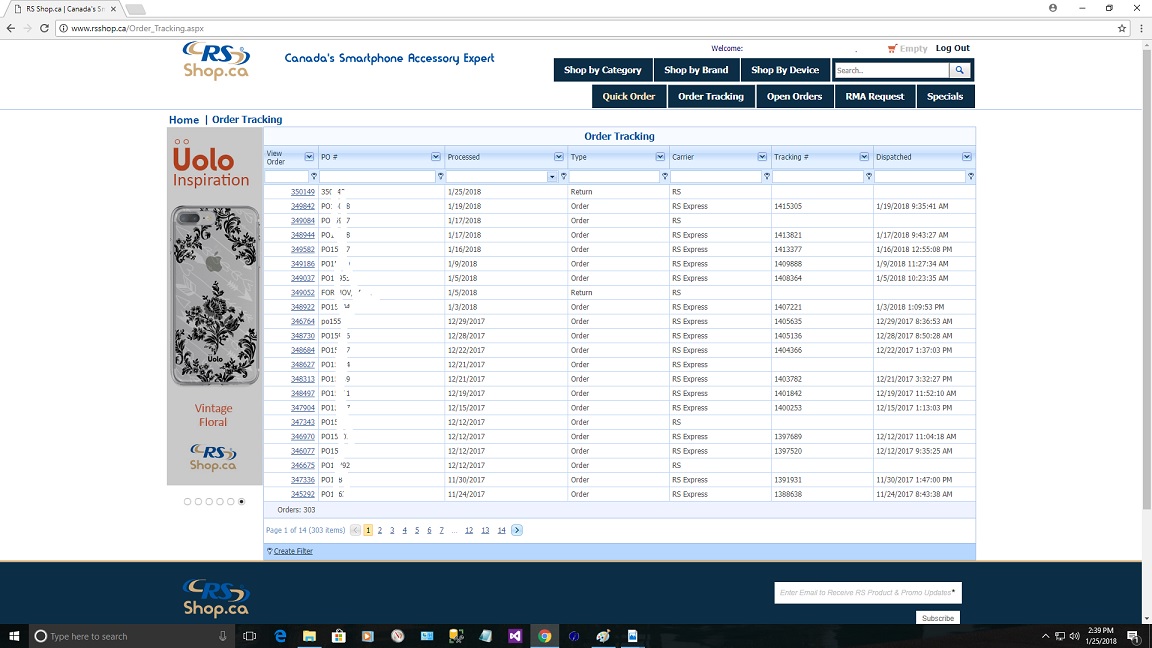
Task: Click Windows taskbar search box
Action: pyautogui.click(x=131, y=636)
